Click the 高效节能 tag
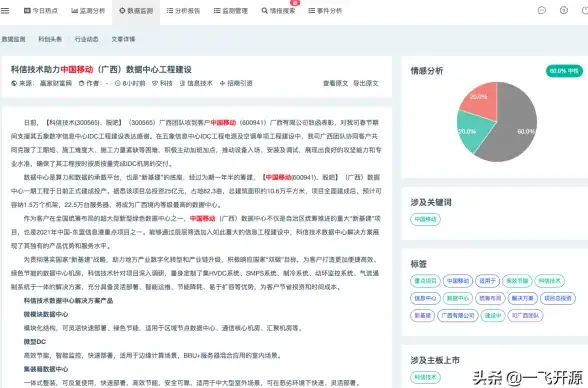This screenshot has height=388, width=588. [x=517, y=281]
